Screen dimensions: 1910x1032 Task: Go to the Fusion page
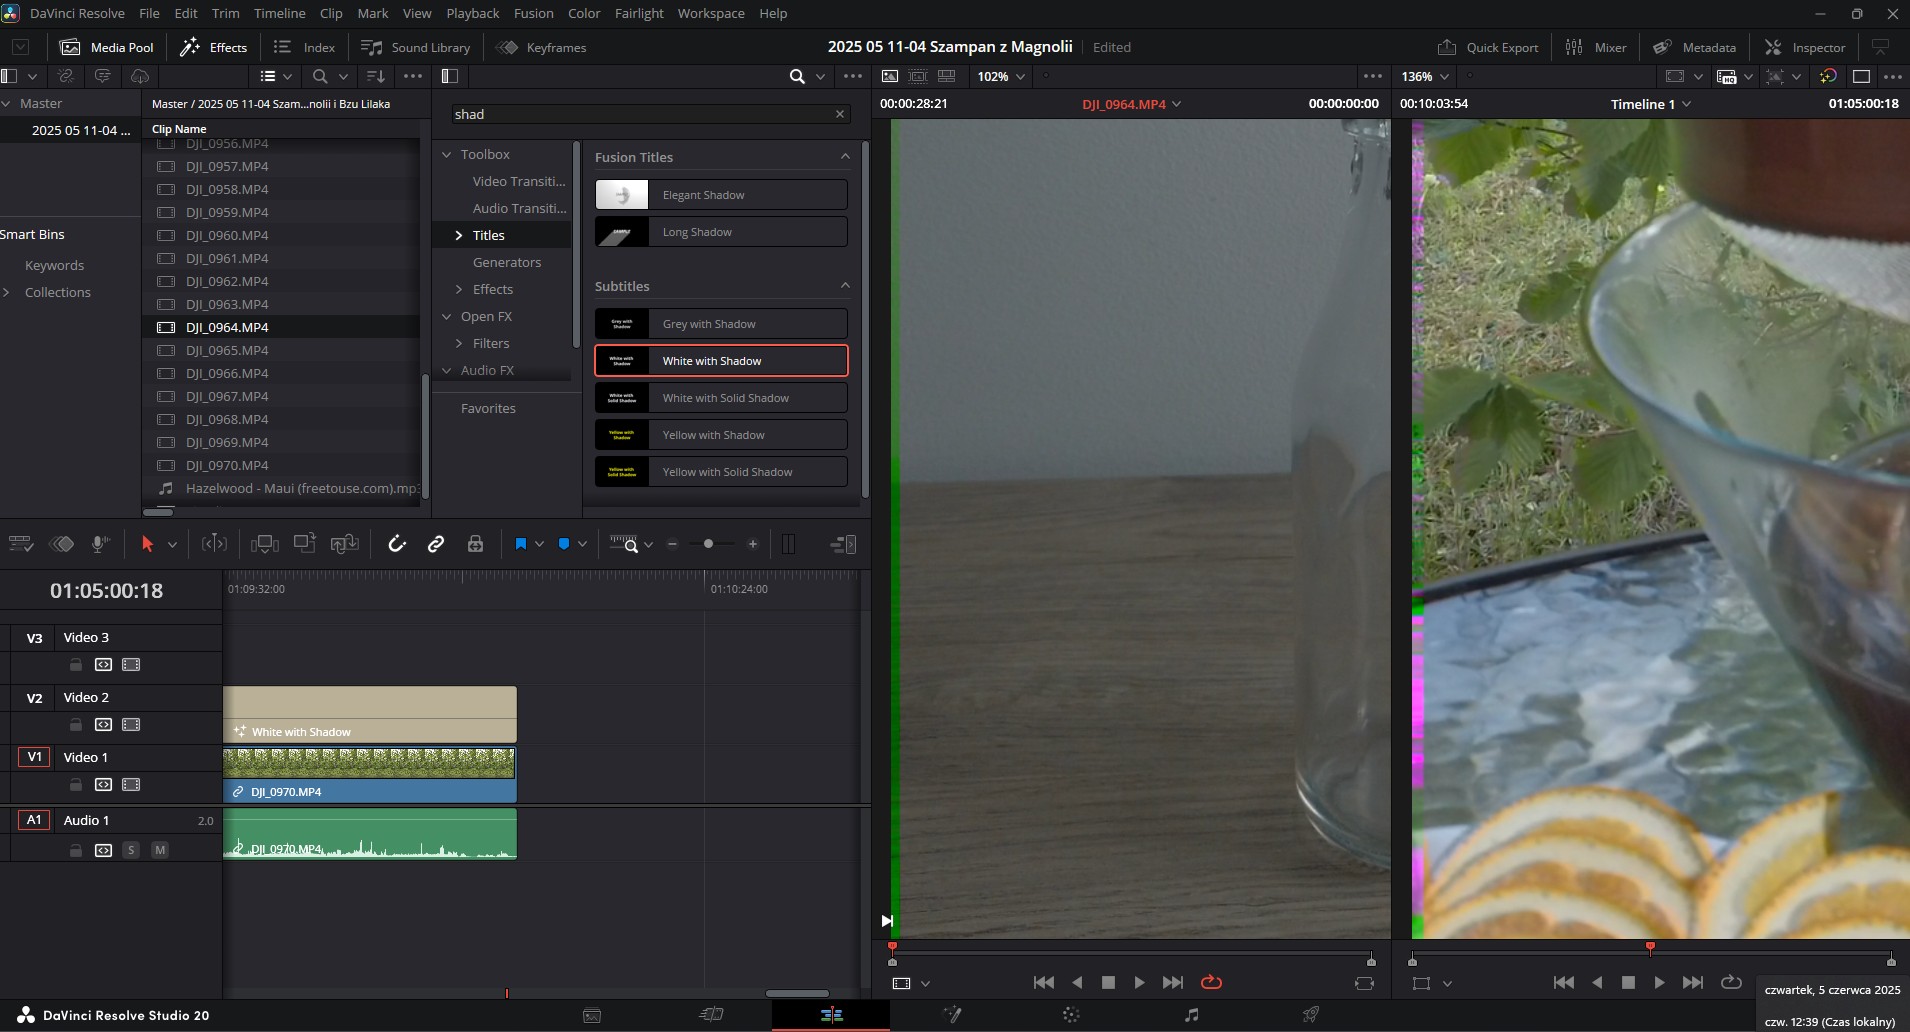click(951, 1014)
